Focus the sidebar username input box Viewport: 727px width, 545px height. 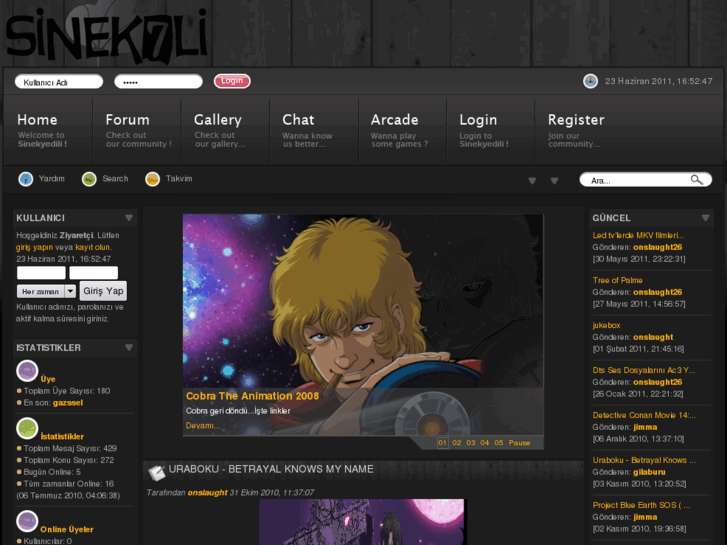(x=41, y=273)
